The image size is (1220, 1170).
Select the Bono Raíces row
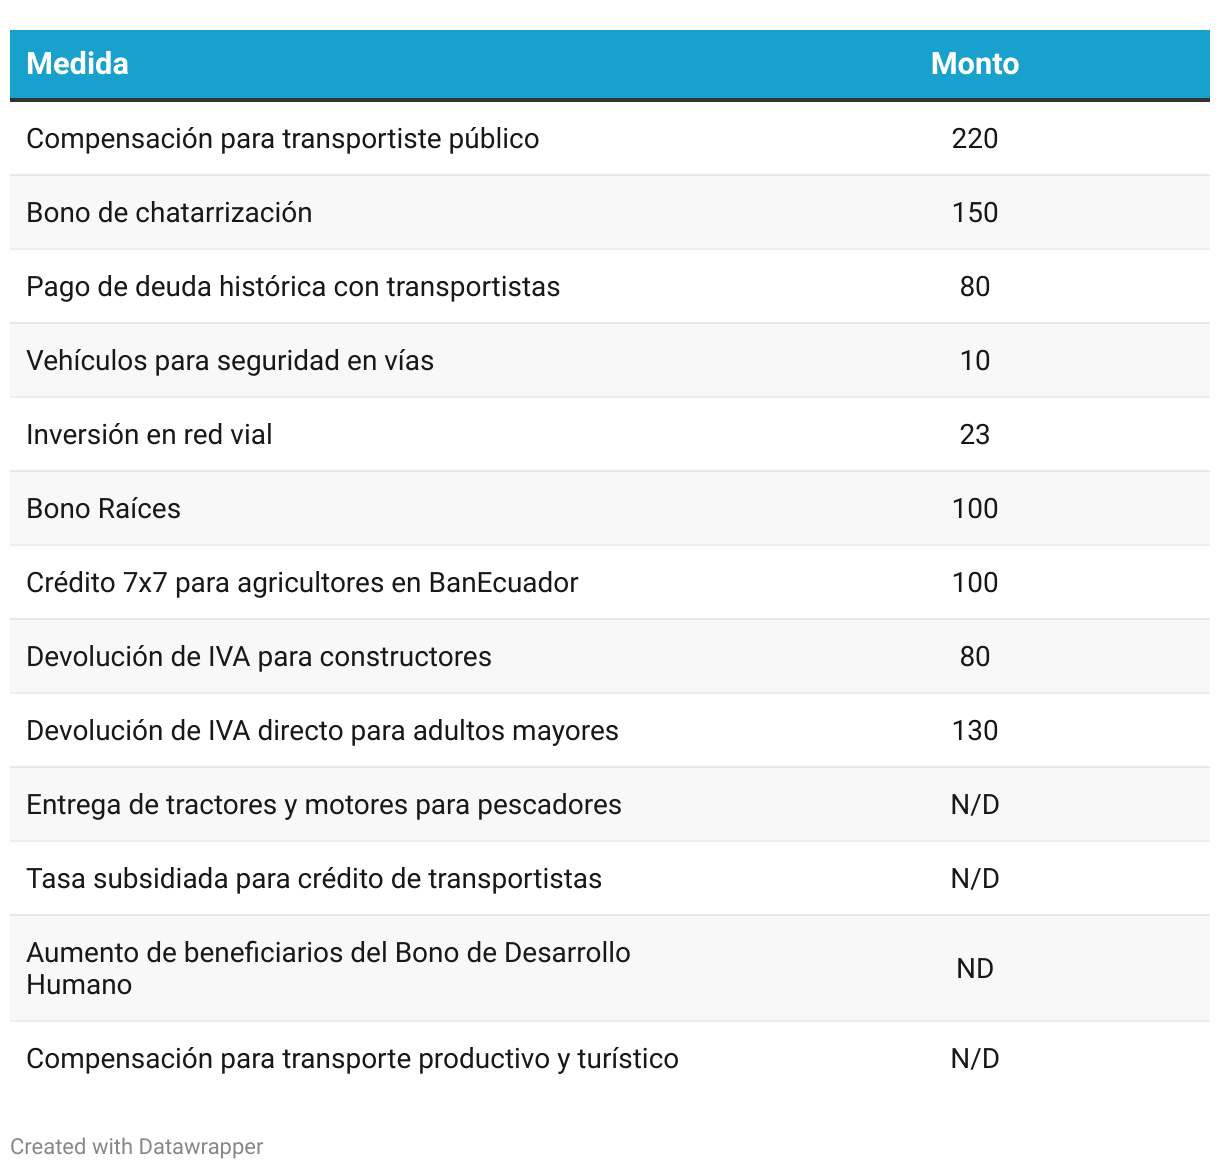(610, 508)
